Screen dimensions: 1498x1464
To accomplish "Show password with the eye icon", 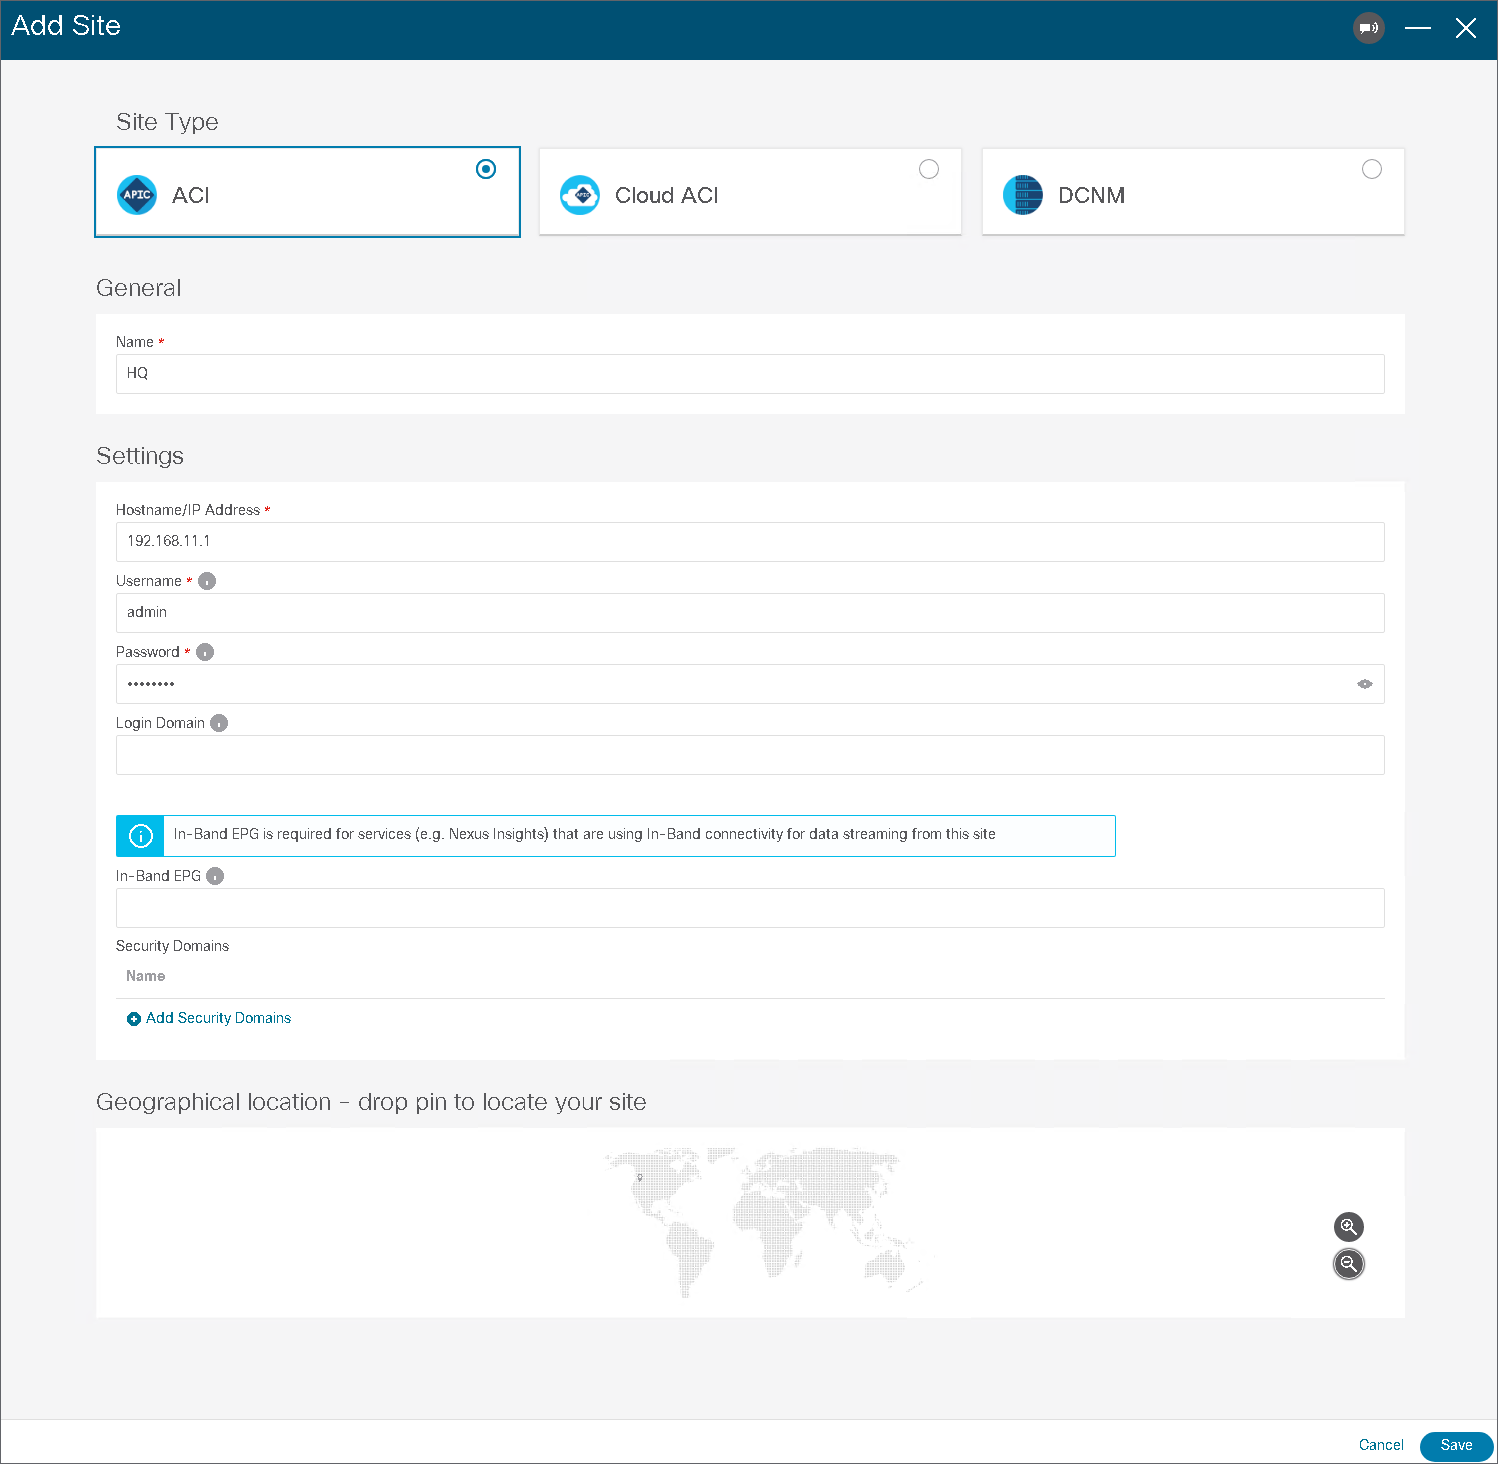I will pyautogui.click(x=1364, y=684).
